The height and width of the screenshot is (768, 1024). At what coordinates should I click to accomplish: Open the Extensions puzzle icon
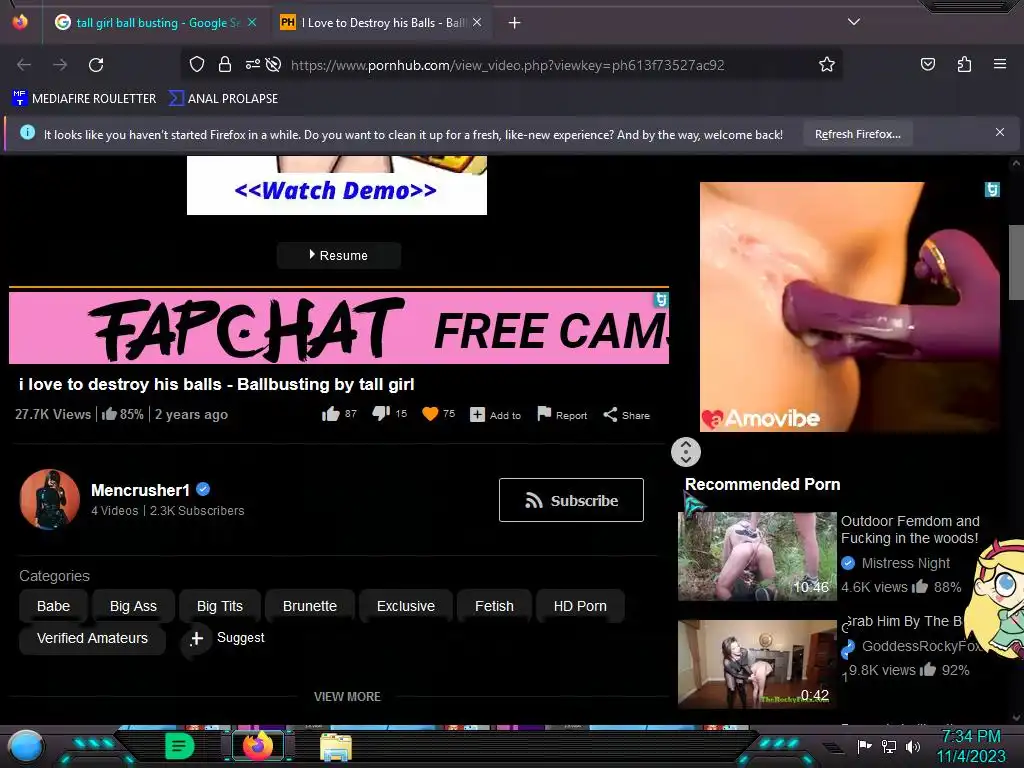(964, 64)
